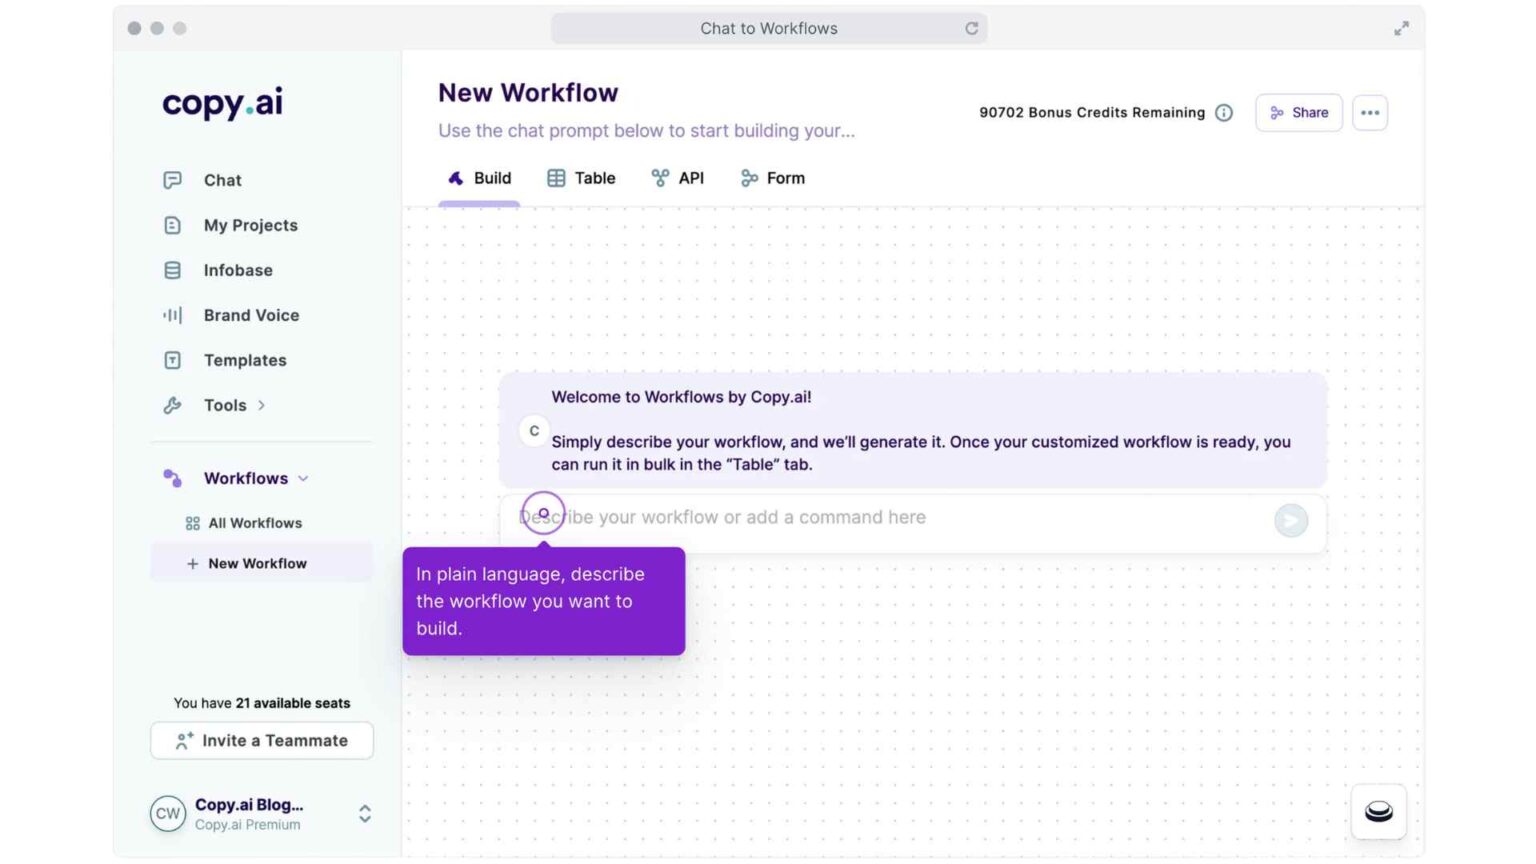Open the Templates section
Screen dimensions: 1536x864
[245, 360]
